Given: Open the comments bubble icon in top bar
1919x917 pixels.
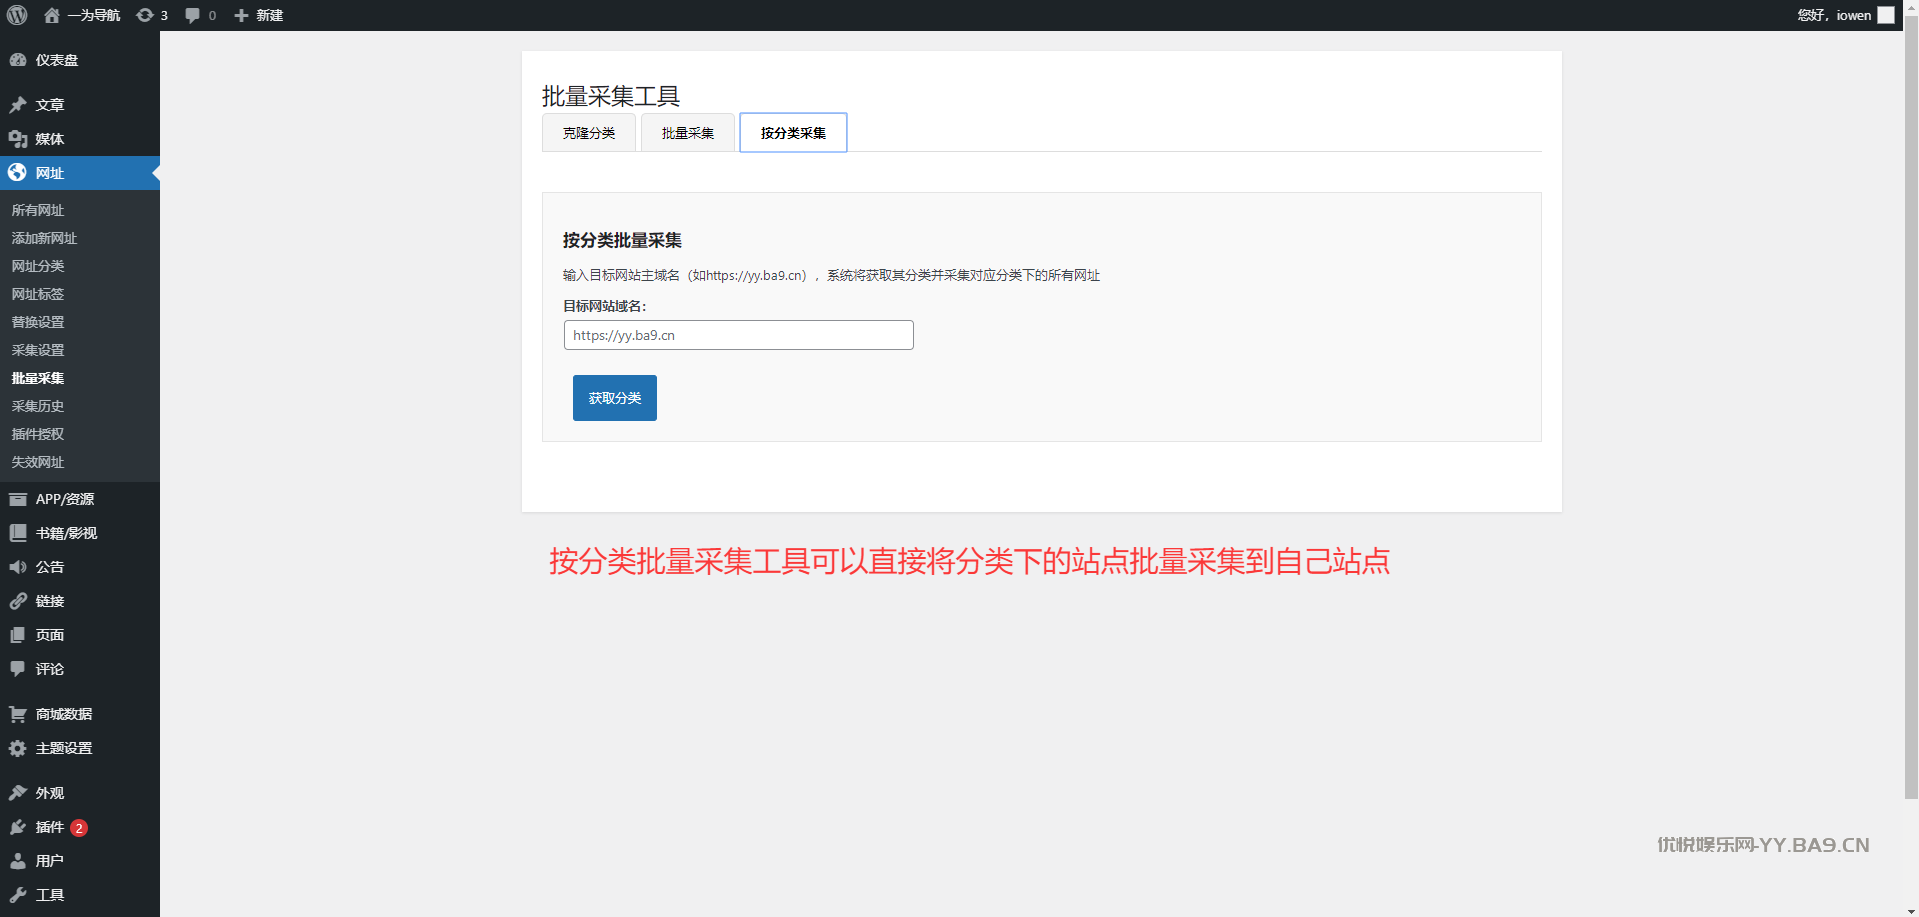Looking at the screenshot, I should (193, 15).
